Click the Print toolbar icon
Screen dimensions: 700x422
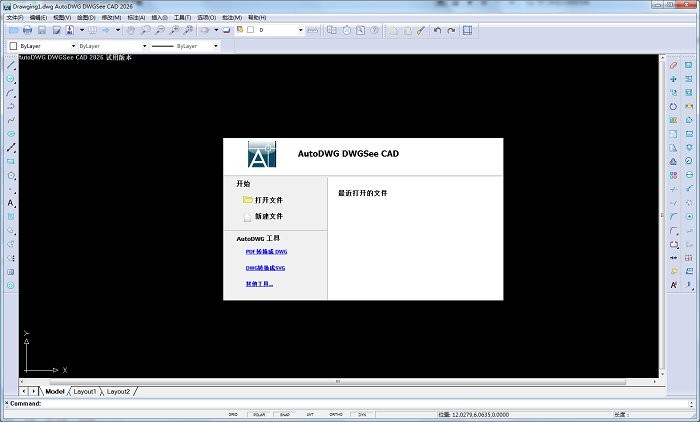[x=27, y=30]
